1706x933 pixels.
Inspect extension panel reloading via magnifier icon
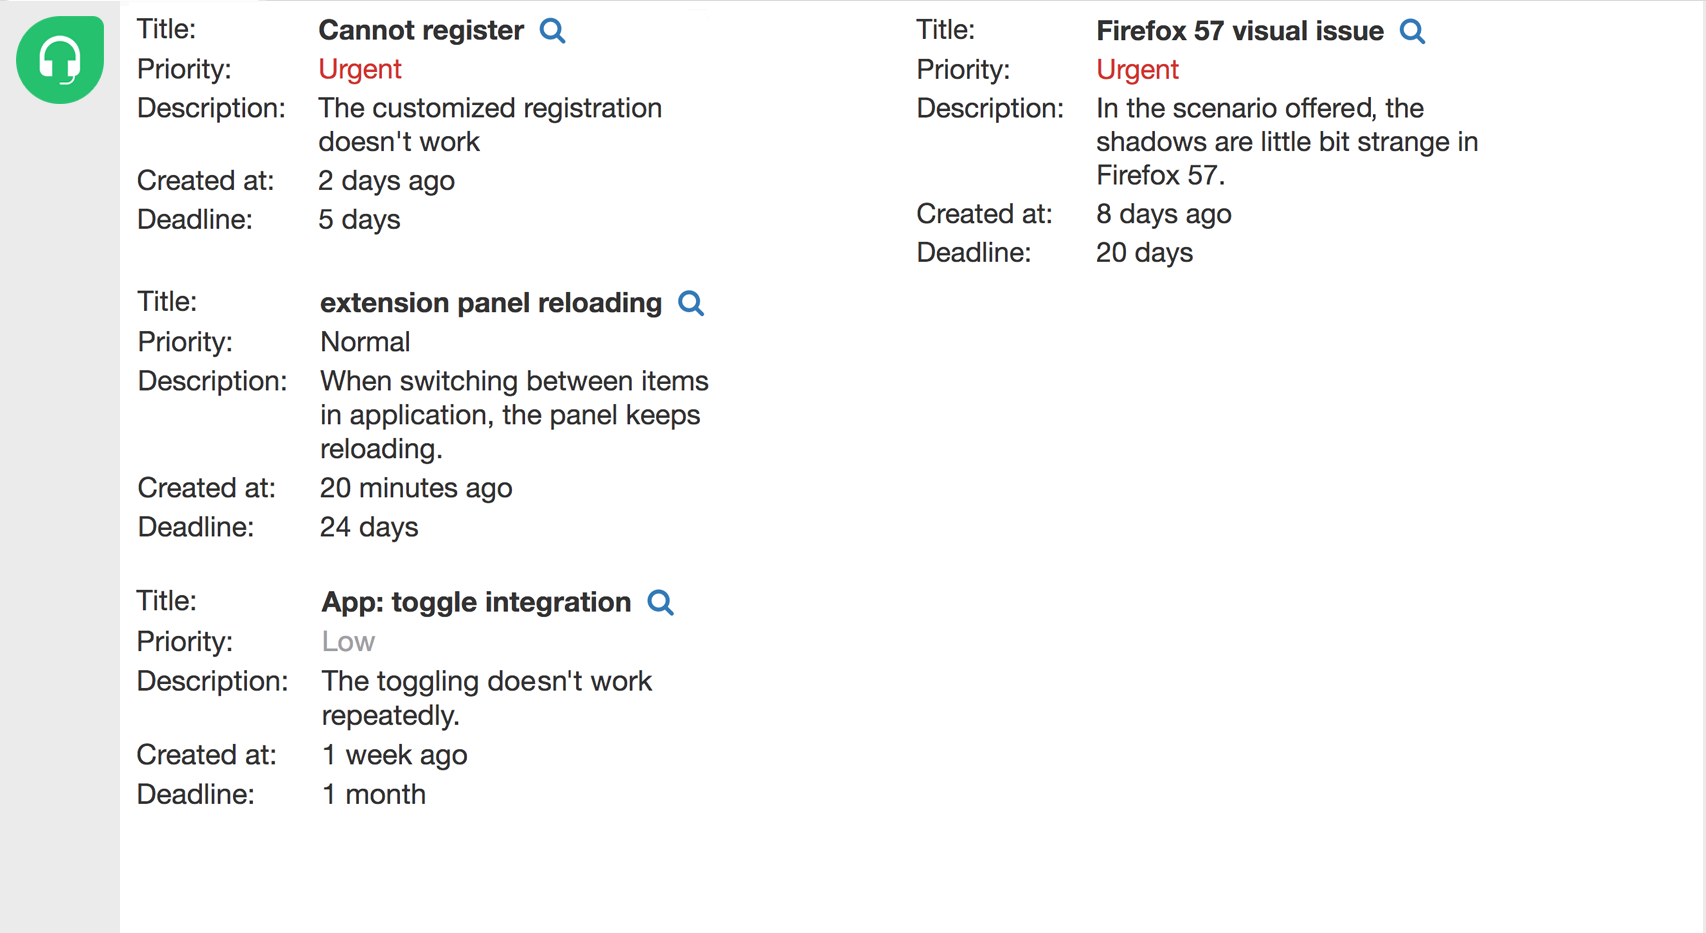point(691,303)
